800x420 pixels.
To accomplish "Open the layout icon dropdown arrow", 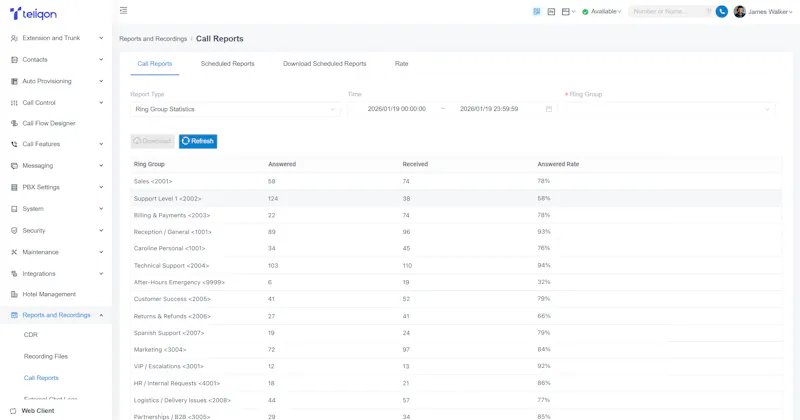I will [573, 12].
